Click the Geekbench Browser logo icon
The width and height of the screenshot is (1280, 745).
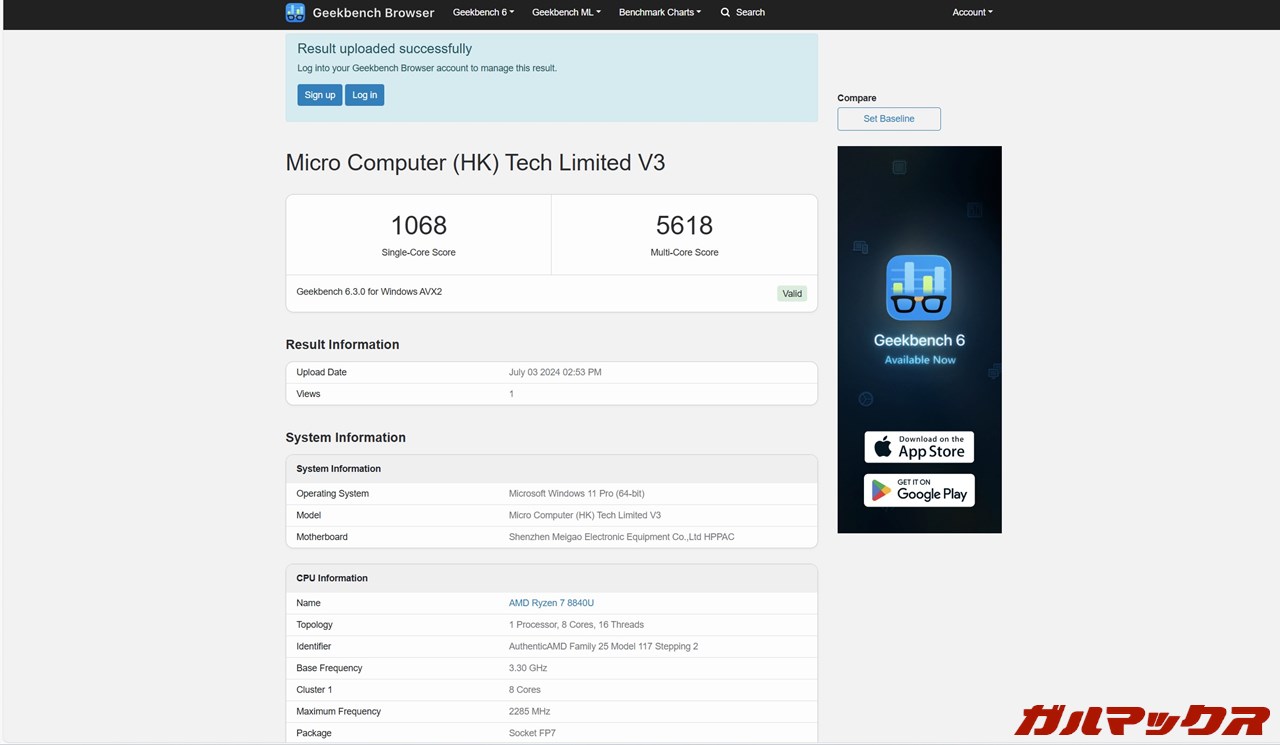(294, 12)
